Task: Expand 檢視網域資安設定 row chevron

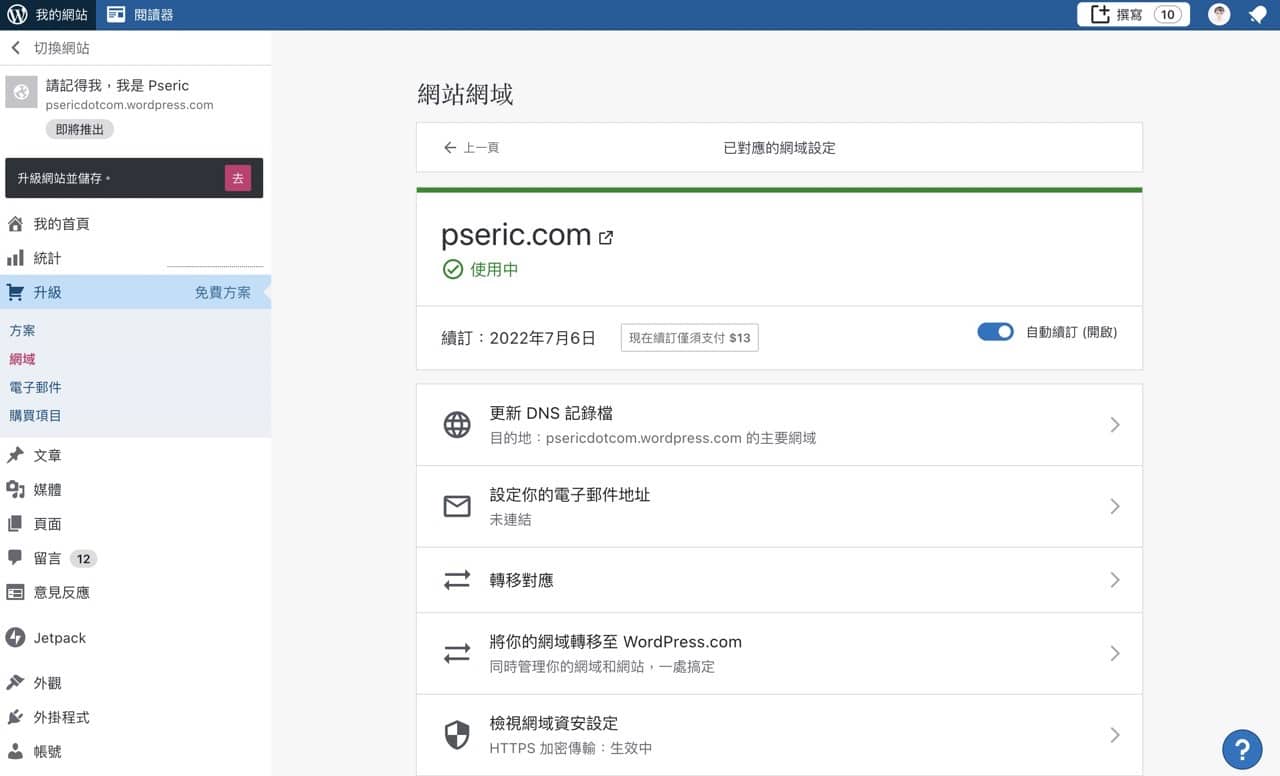Action: [x=1115, y=735]
